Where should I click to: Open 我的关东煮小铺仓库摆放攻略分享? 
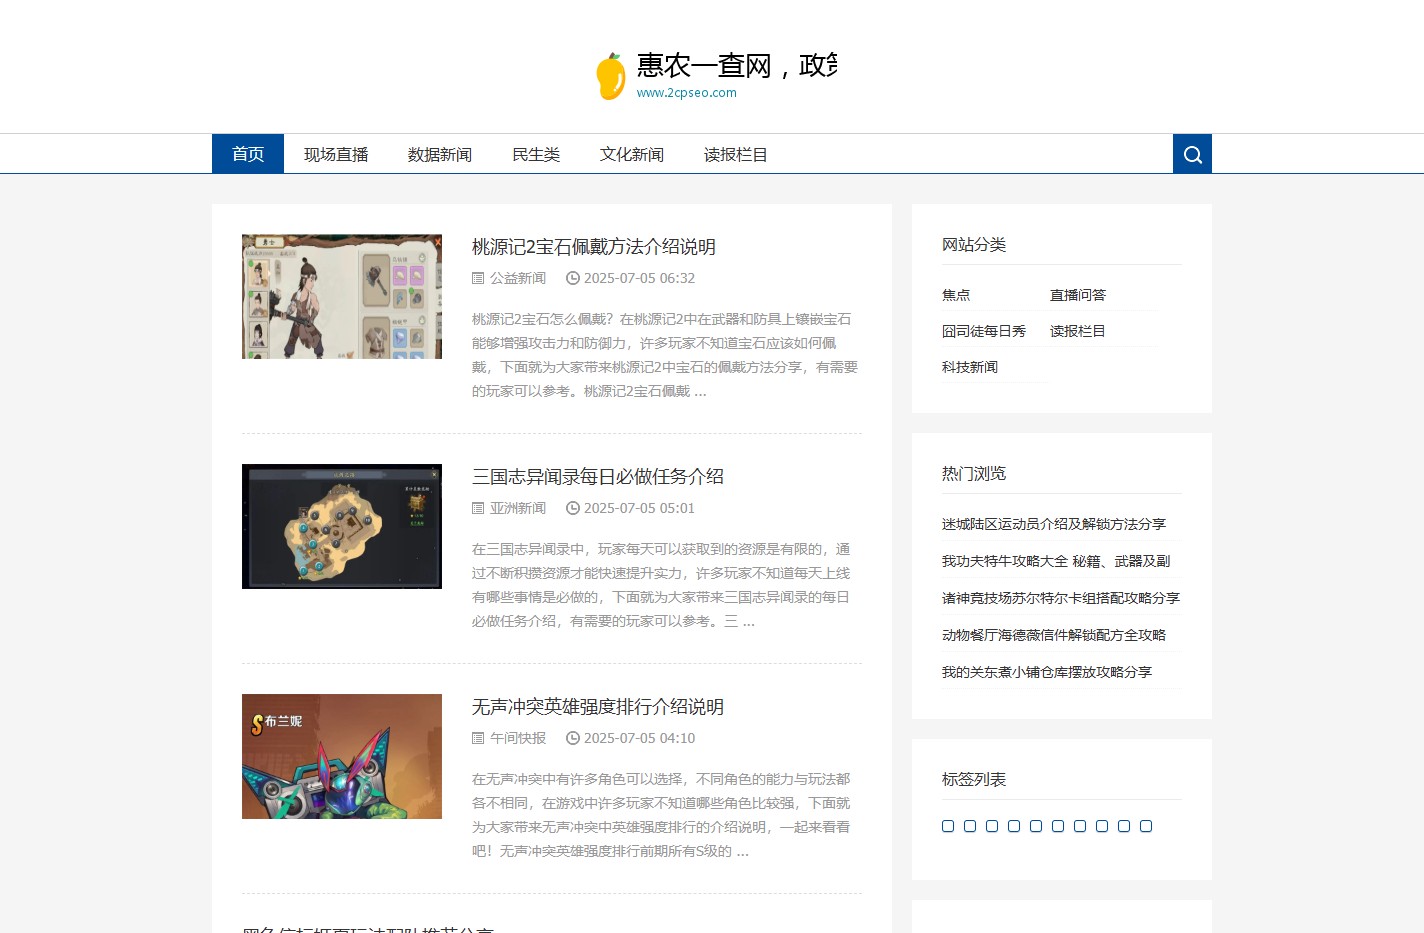(1047, 672)
